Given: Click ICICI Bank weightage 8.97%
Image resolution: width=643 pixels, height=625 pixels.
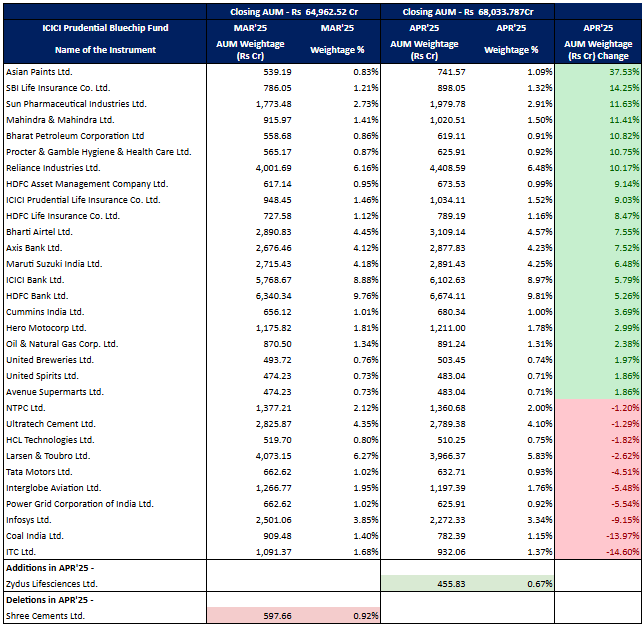Looking at the screenshot, I should (x=540, y=280).
